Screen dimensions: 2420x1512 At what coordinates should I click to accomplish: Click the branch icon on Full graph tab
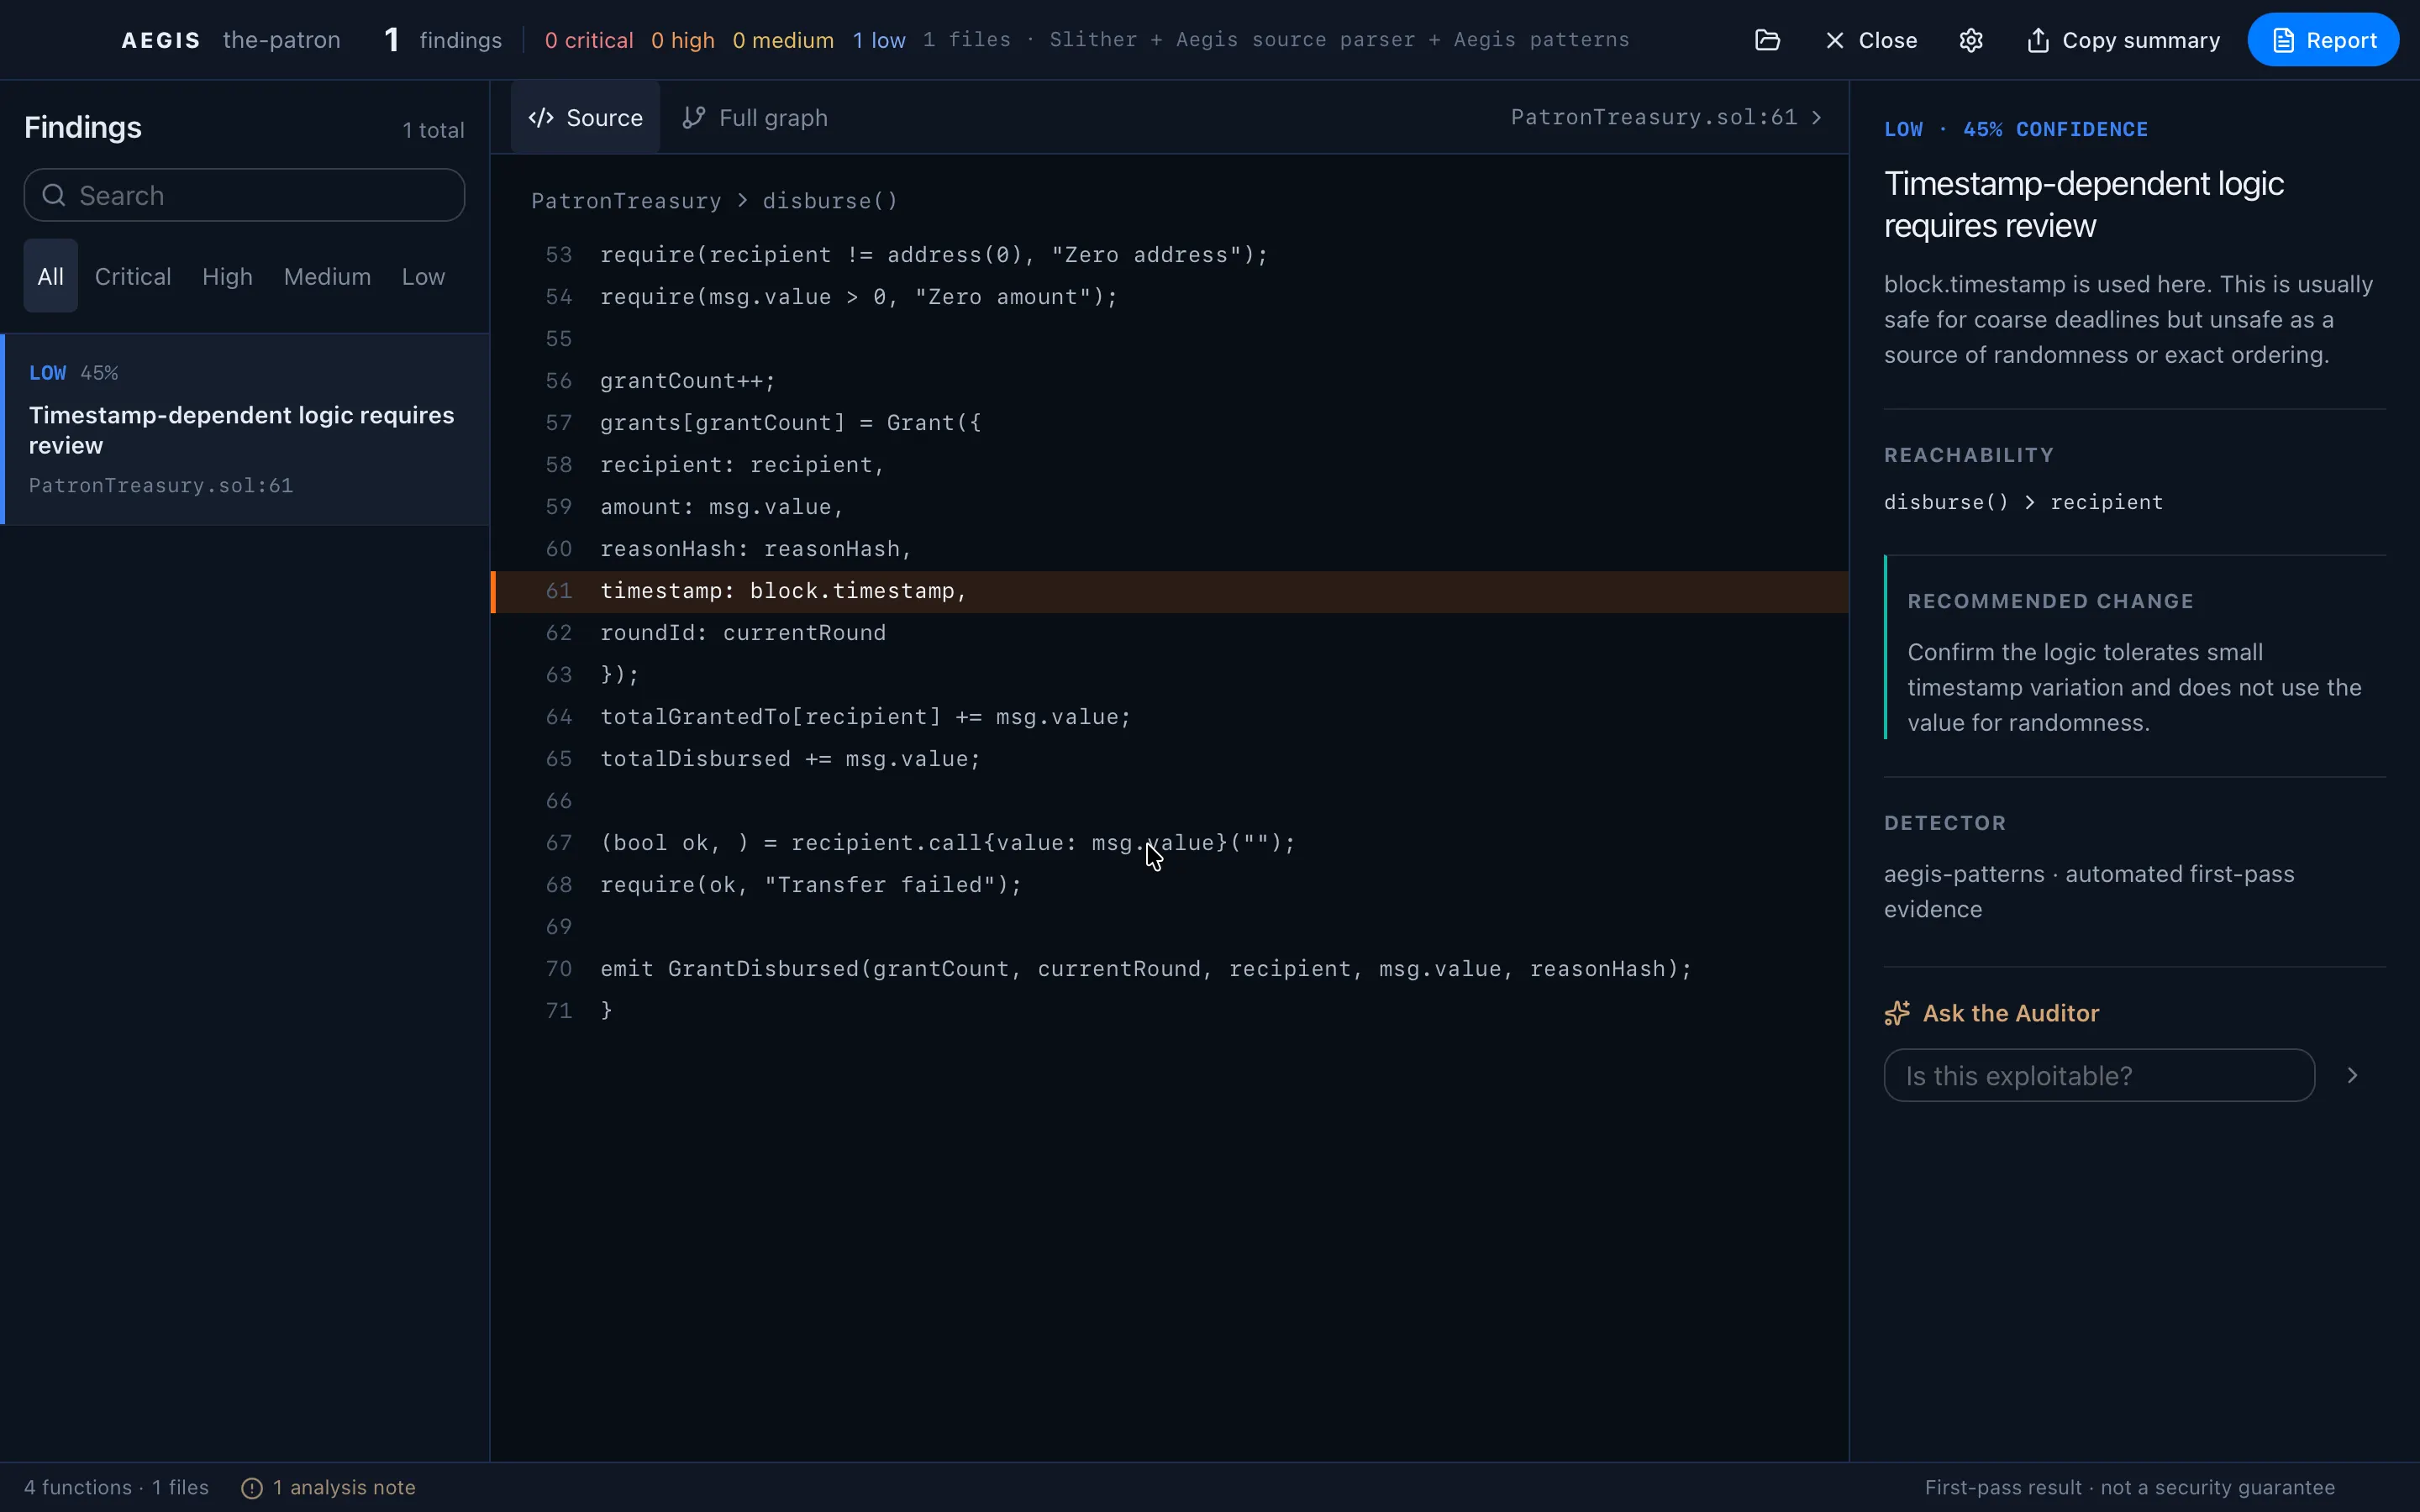(x=694, y=117)
